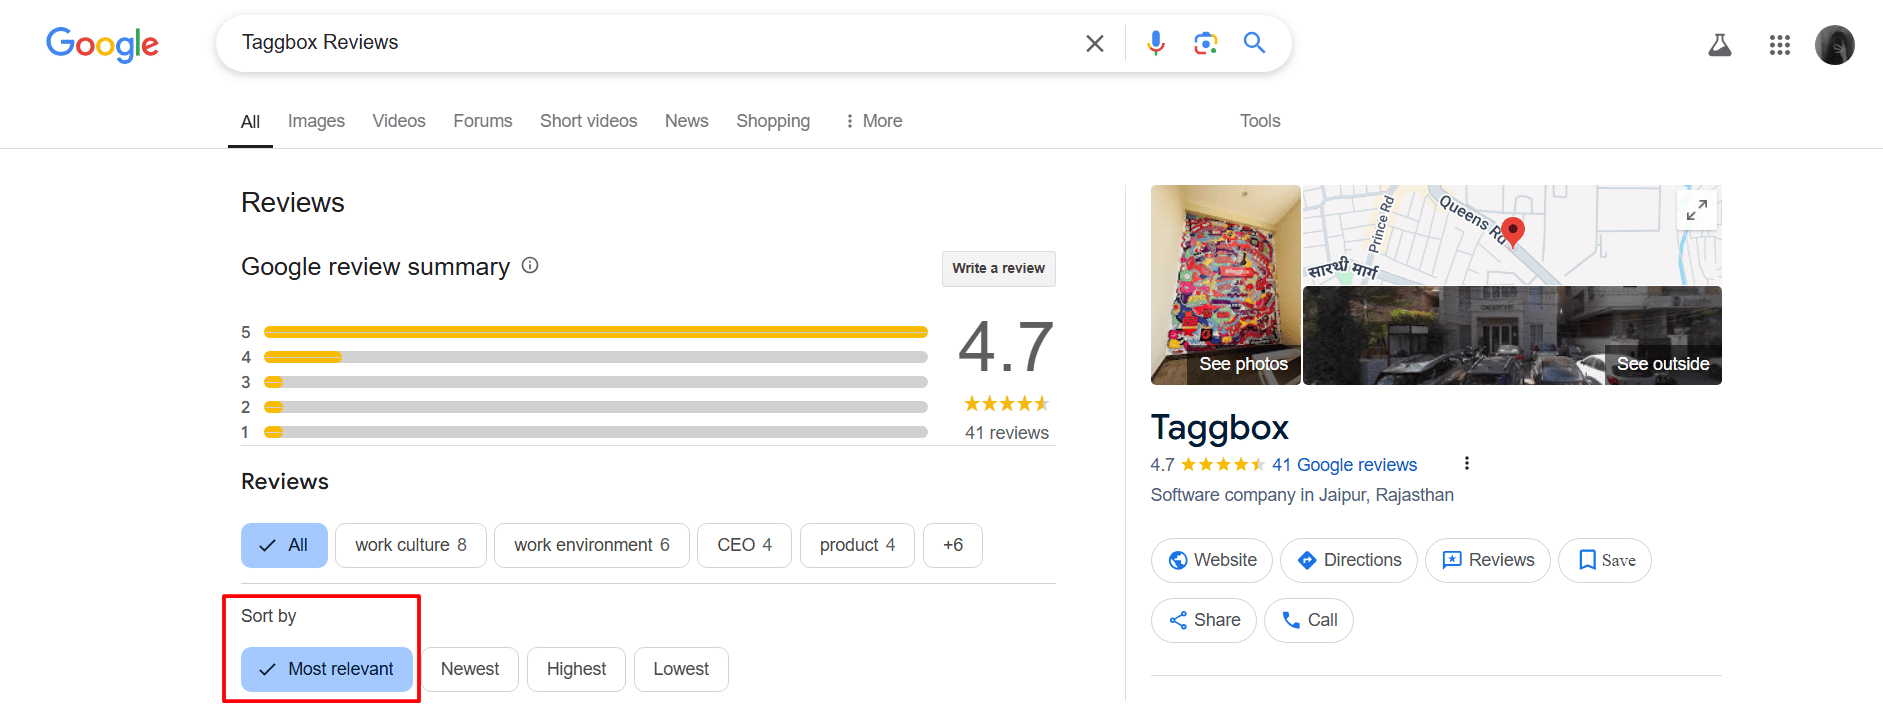
Task: Clear the search box with X icon
Action: click(x=1094, y=43)
